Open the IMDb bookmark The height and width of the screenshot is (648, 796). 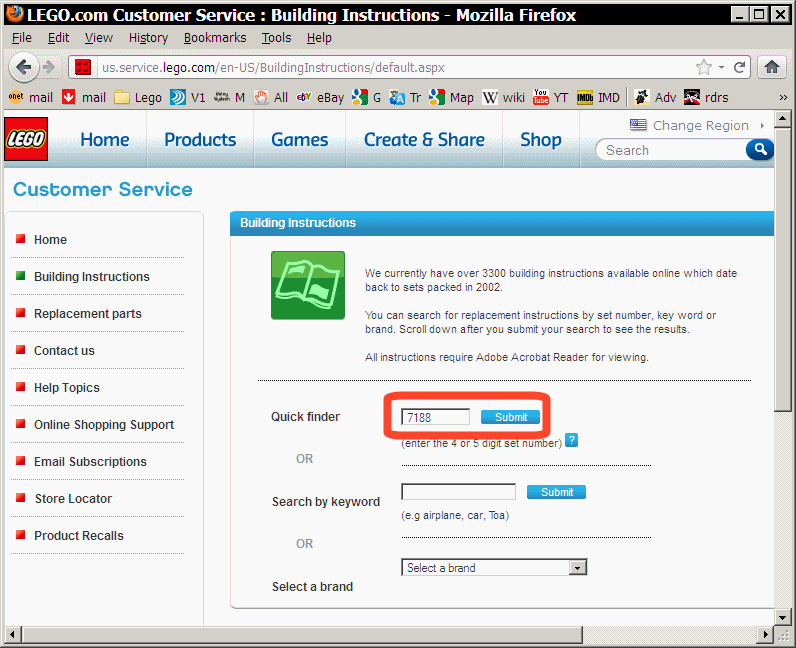click(598, 97)
